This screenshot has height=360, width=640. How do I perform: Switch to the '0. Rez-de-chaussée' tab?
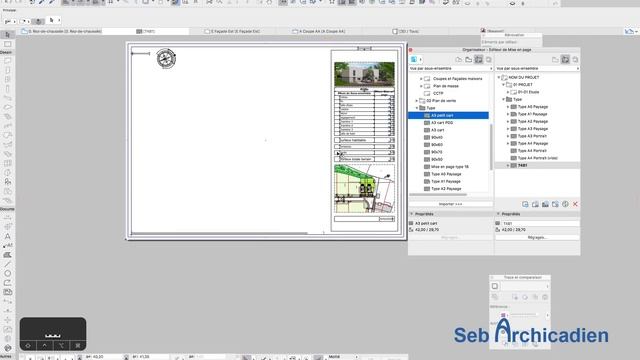pos(61,31)
